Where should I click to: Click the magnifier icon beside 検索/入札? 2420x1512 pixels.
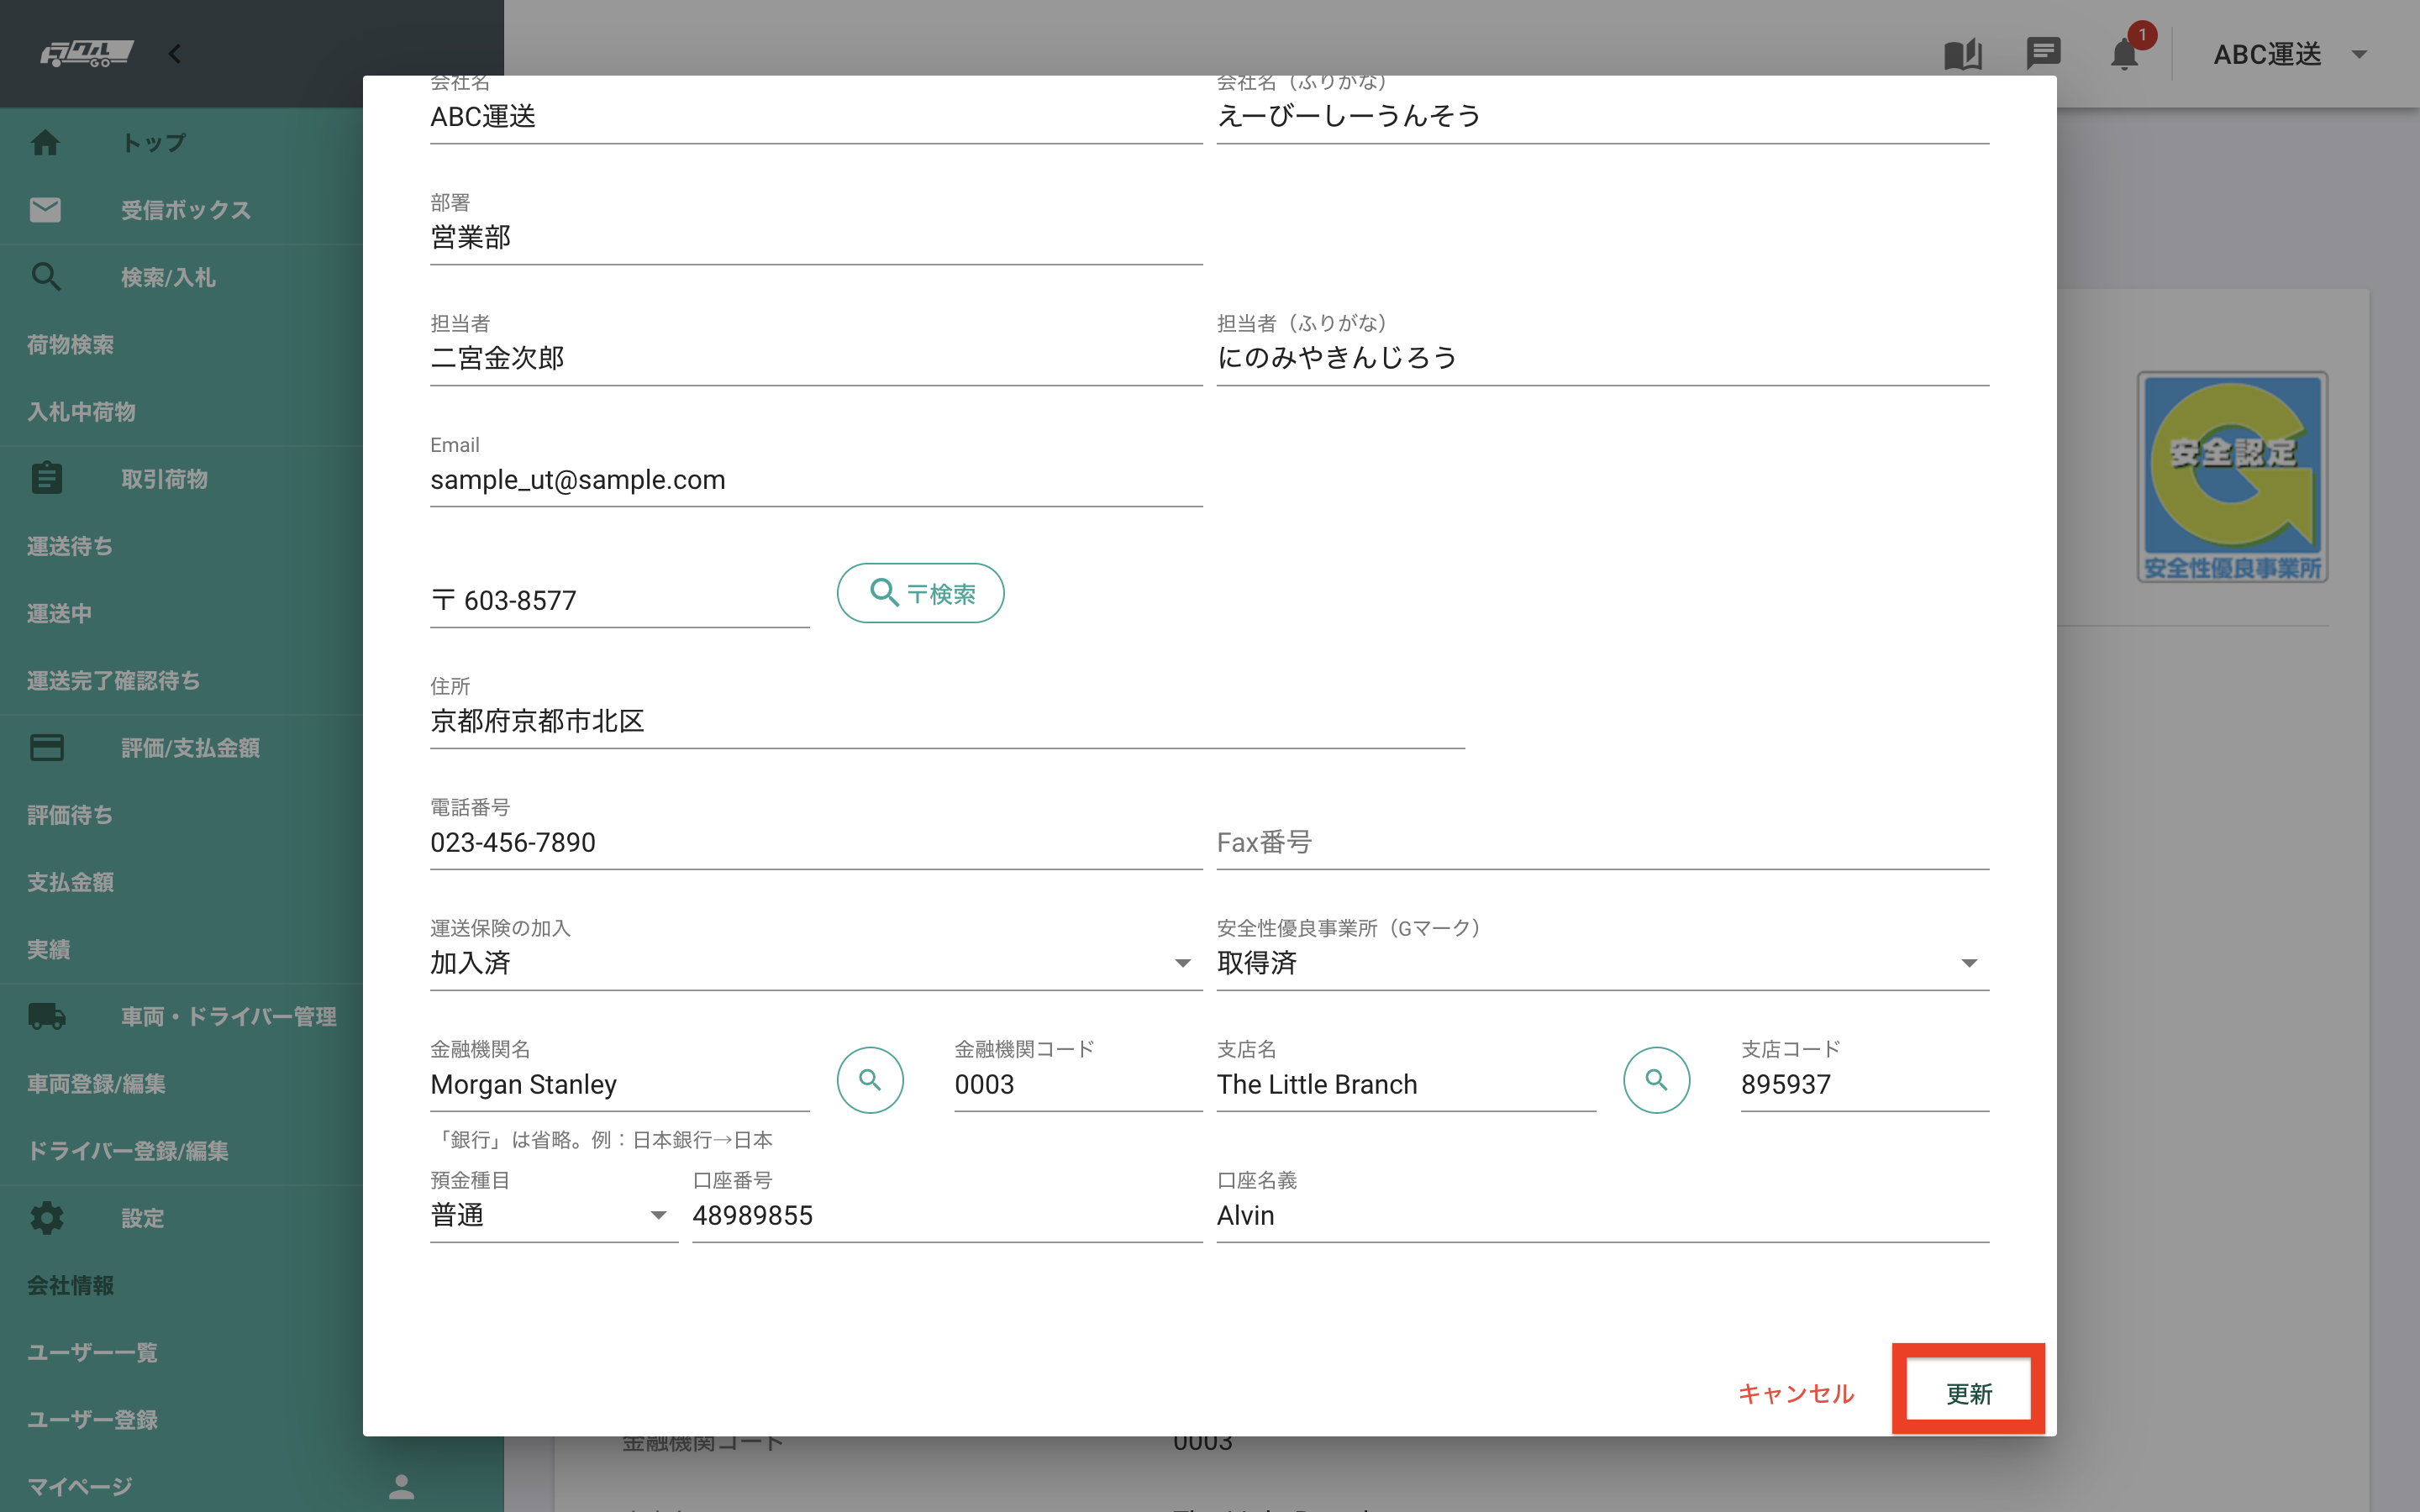click(x=45, y=277)
